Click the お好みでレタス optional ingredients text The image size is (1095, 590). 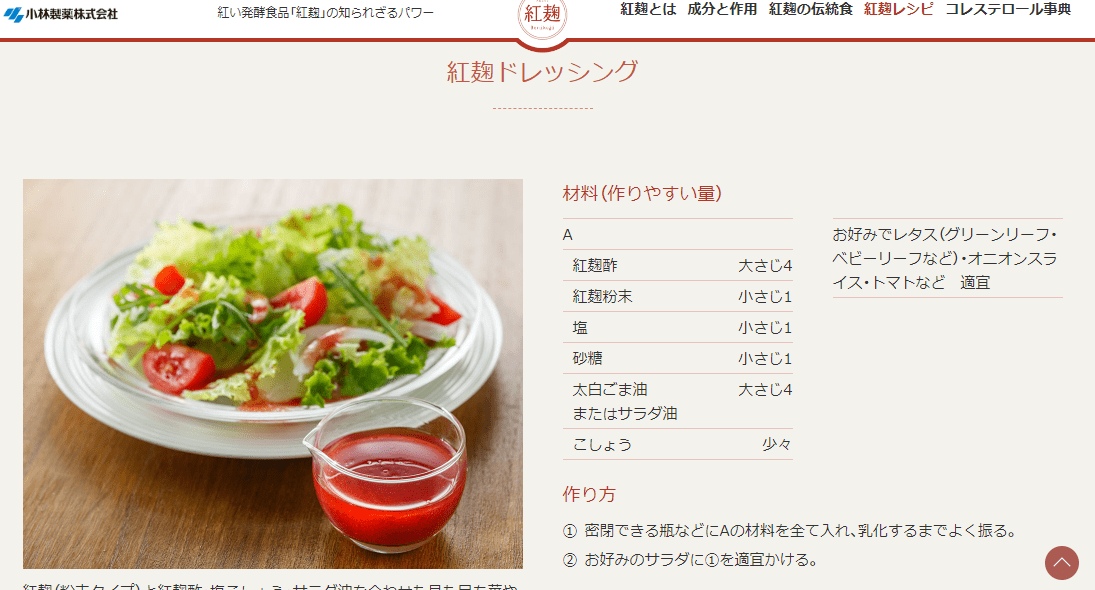(x=947, y=258)
